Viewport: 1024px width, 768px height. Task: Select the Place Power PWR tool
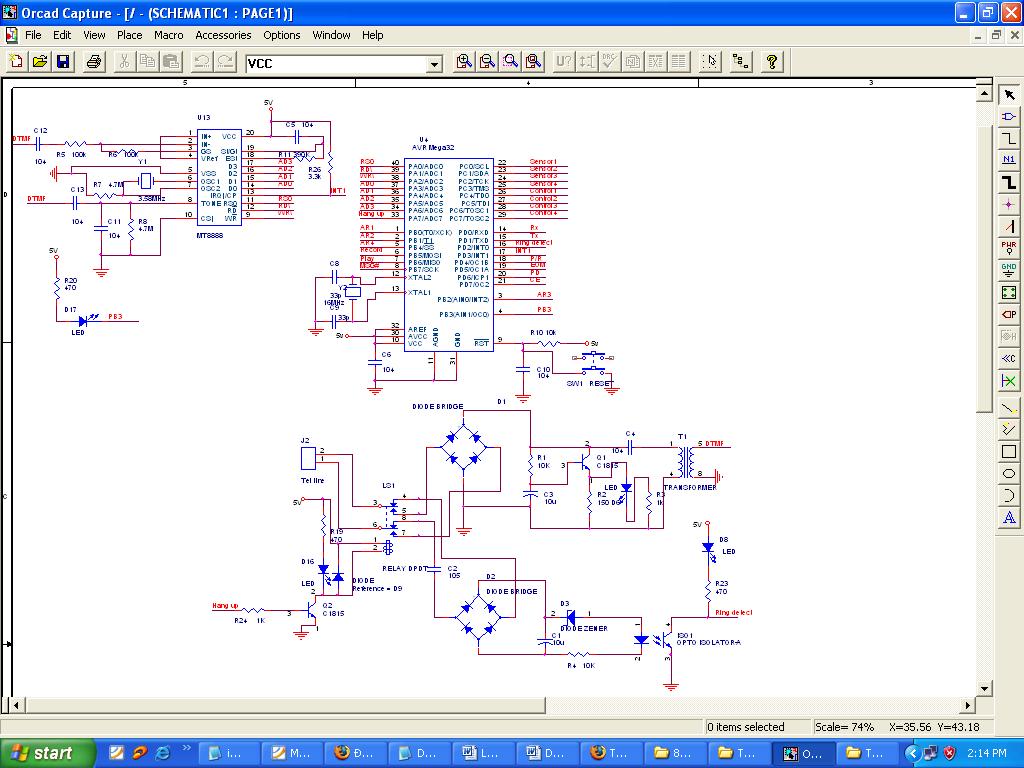point(1009,247)
